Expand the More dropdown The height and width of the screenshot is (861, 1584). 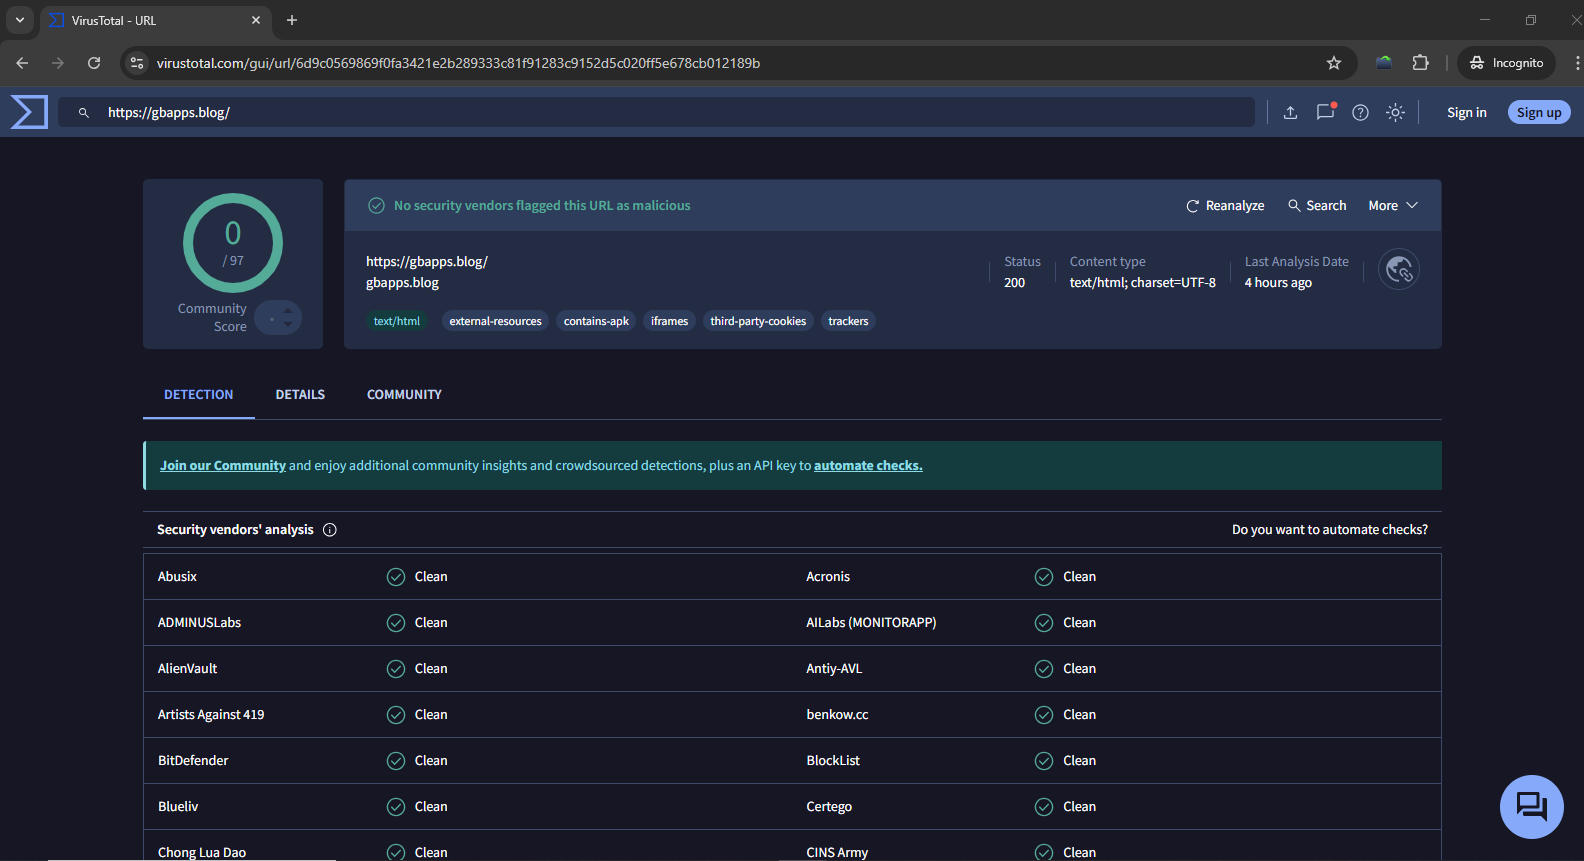pyautogui.click(x=1393, y=205)
